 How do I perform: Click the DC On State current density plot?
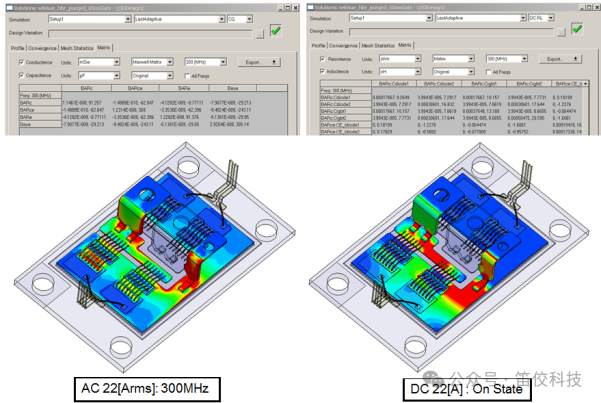(x=448, y=257)
